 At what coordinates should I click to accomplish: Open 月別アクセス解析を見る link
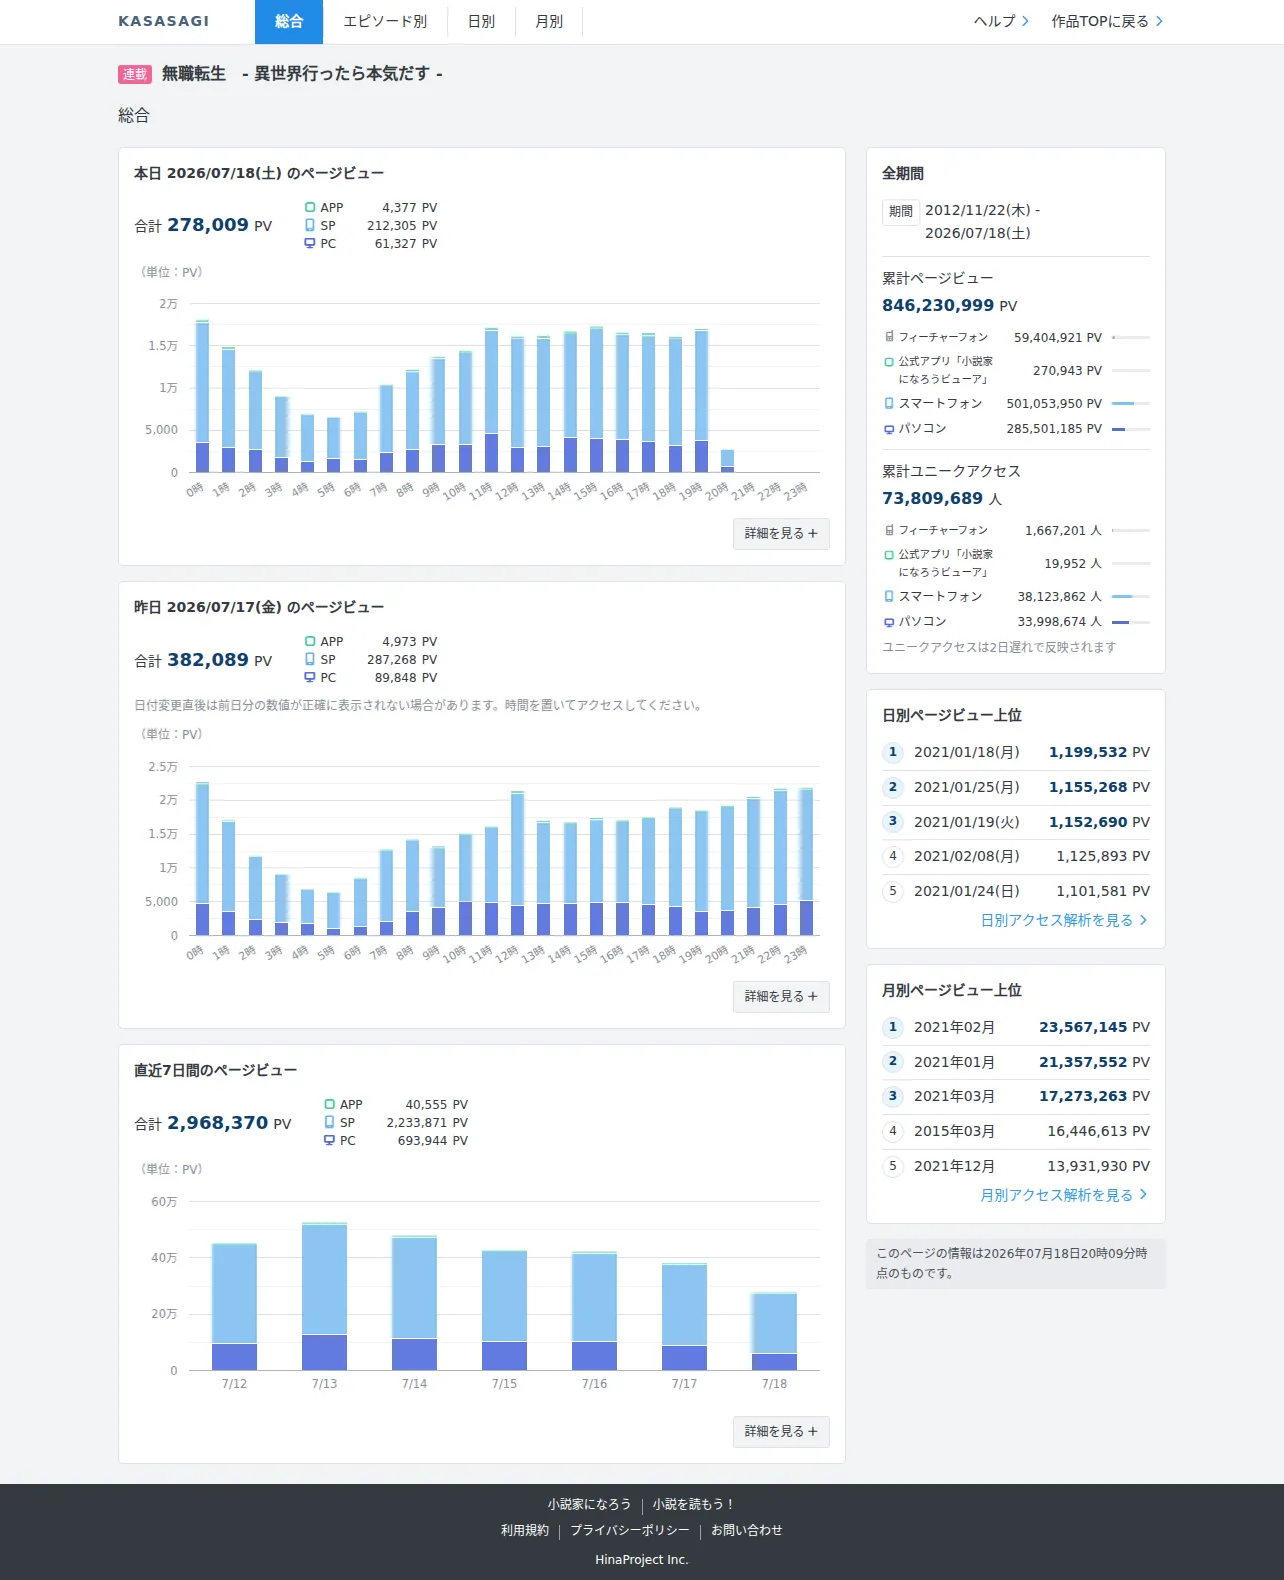(1064, 1195)
